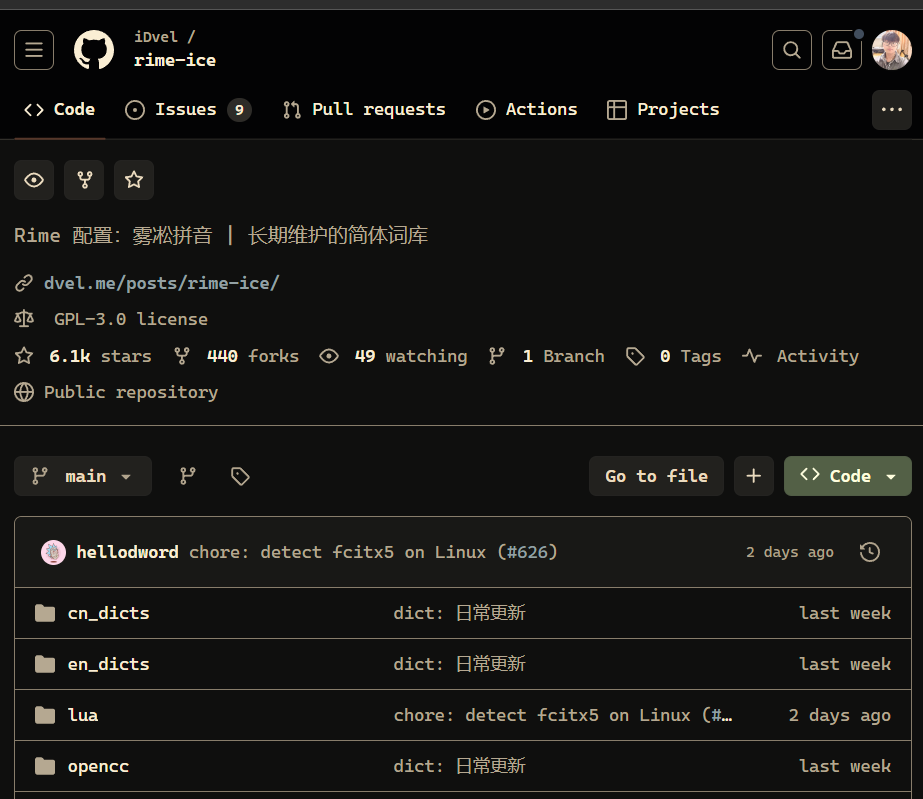Viewport: 923px width, 799px height.
Task: Click the rime-ice repository name
Action: point(175,61)
